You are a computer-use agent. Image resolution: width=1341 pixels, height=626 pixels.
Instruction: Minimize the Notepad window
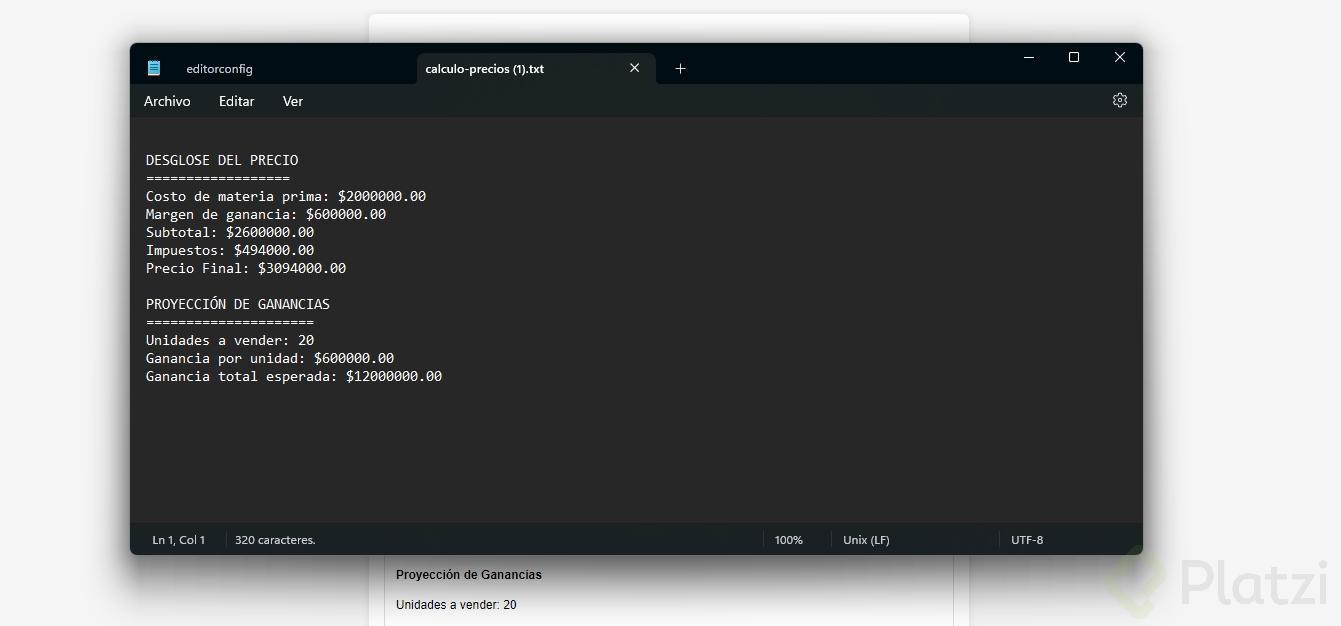coord(1028,58)
